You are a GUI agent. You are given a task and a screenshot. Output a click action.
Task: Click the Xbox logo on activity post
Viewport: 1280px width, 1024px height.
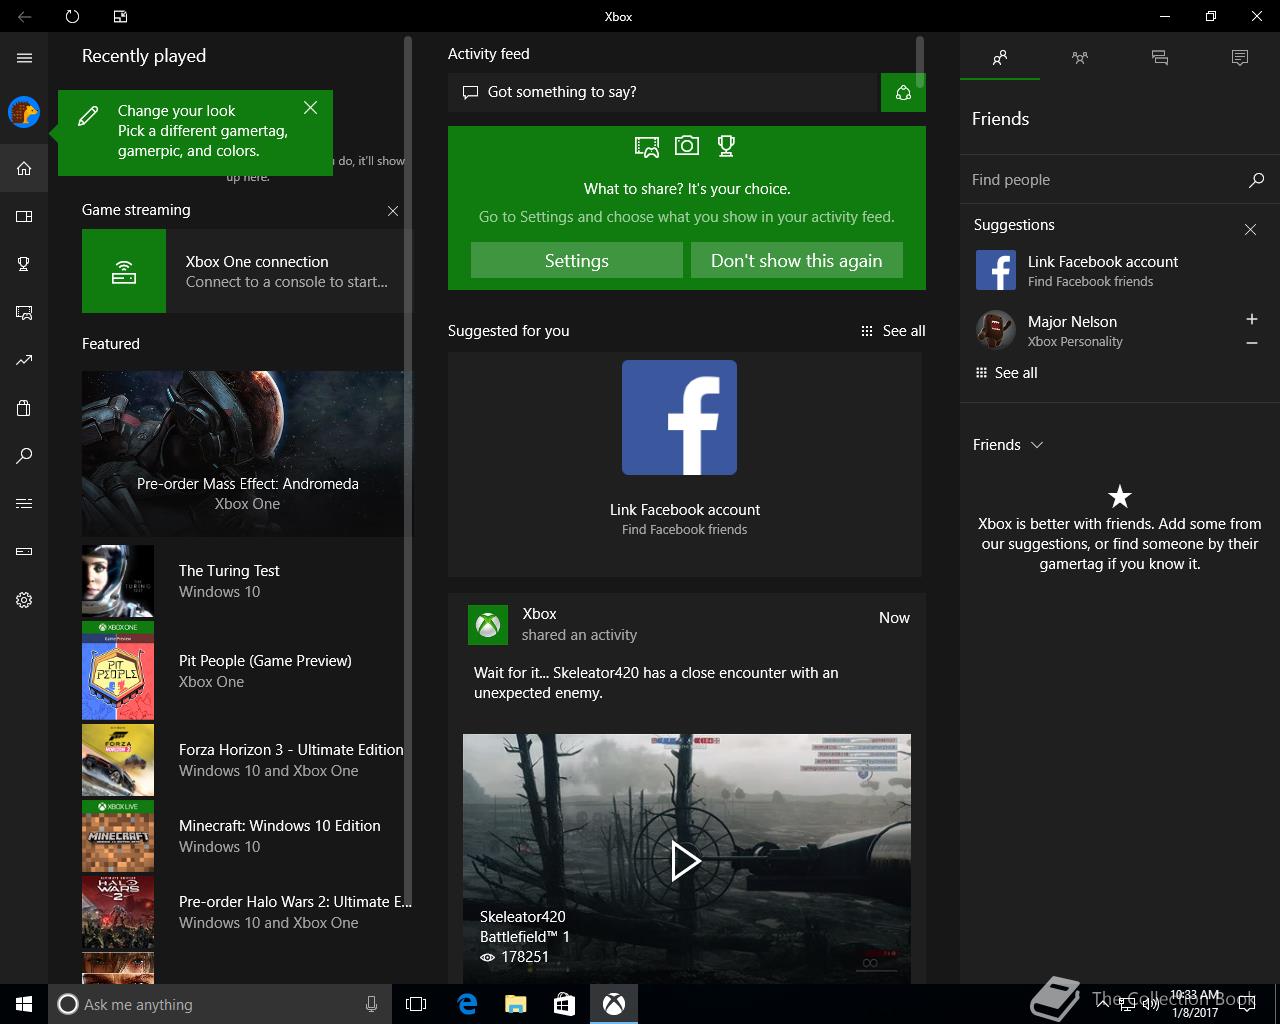pyautogui.click(x=488, y=624)
